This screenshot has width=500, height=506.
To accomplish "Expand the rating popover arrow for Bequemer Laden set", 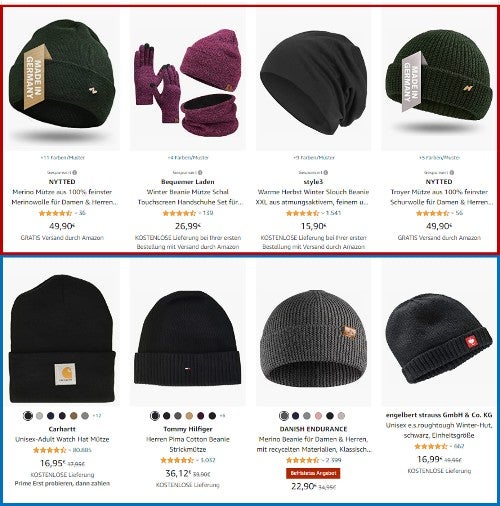I will [200, 213].
